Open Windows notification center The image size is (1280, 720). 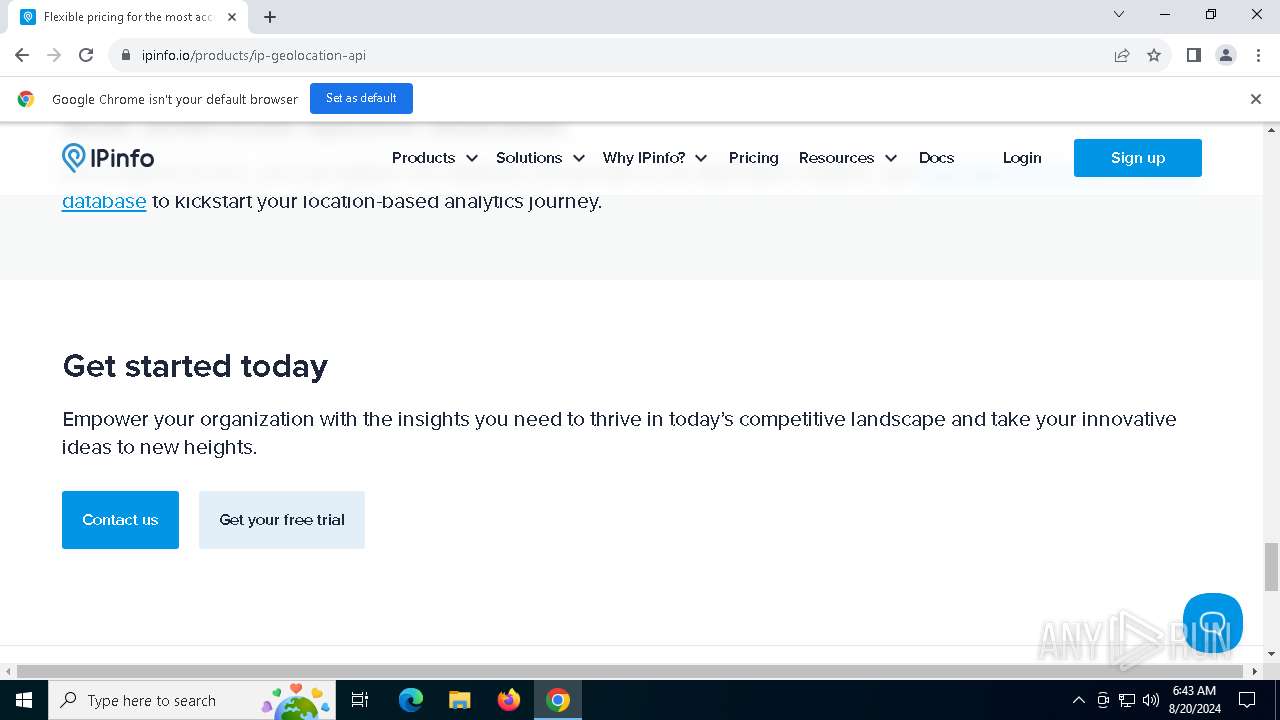point(1247,700)
